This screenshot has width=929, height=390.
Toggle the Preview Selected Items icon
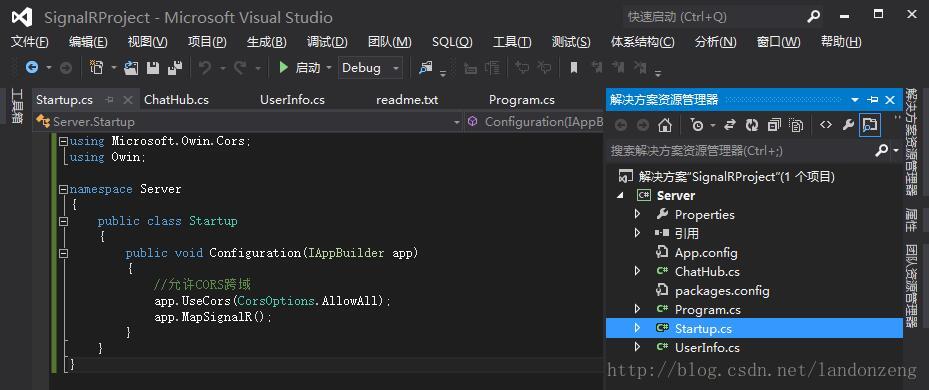tap(869, 124)
